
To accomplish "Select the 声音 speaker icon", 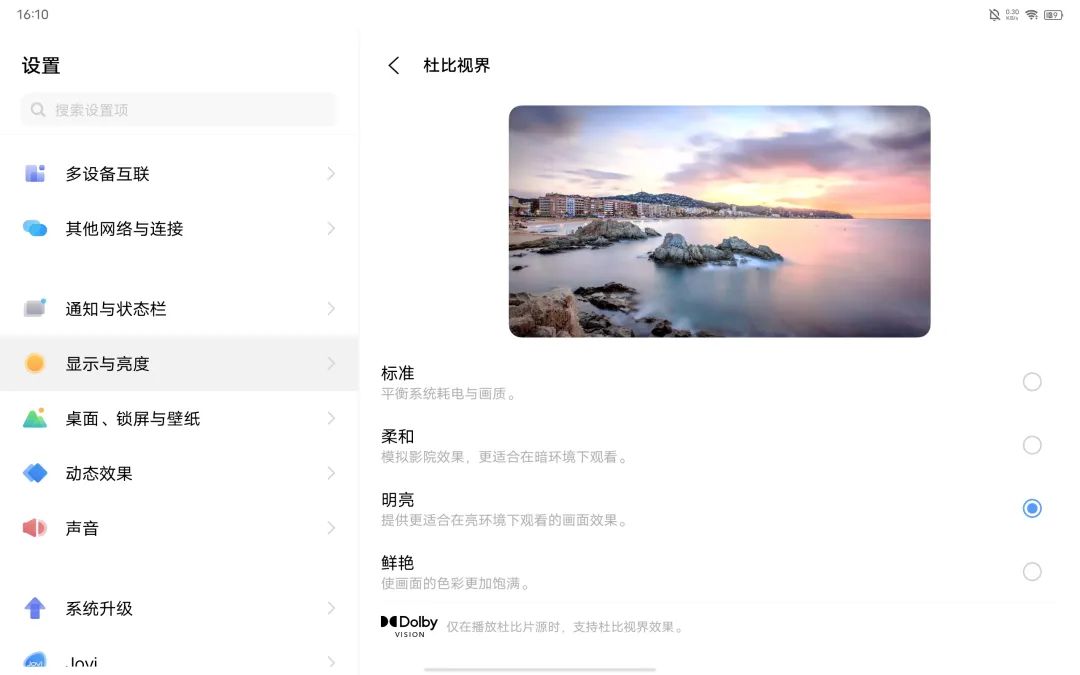I will point(36,528).
